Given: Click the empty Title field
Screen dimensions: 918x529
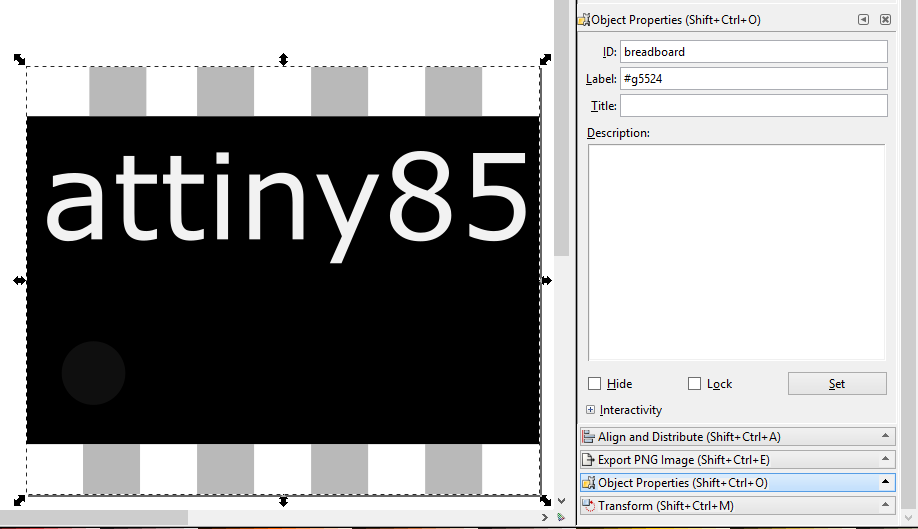Looking at the screenshot, I should [754, 106].
